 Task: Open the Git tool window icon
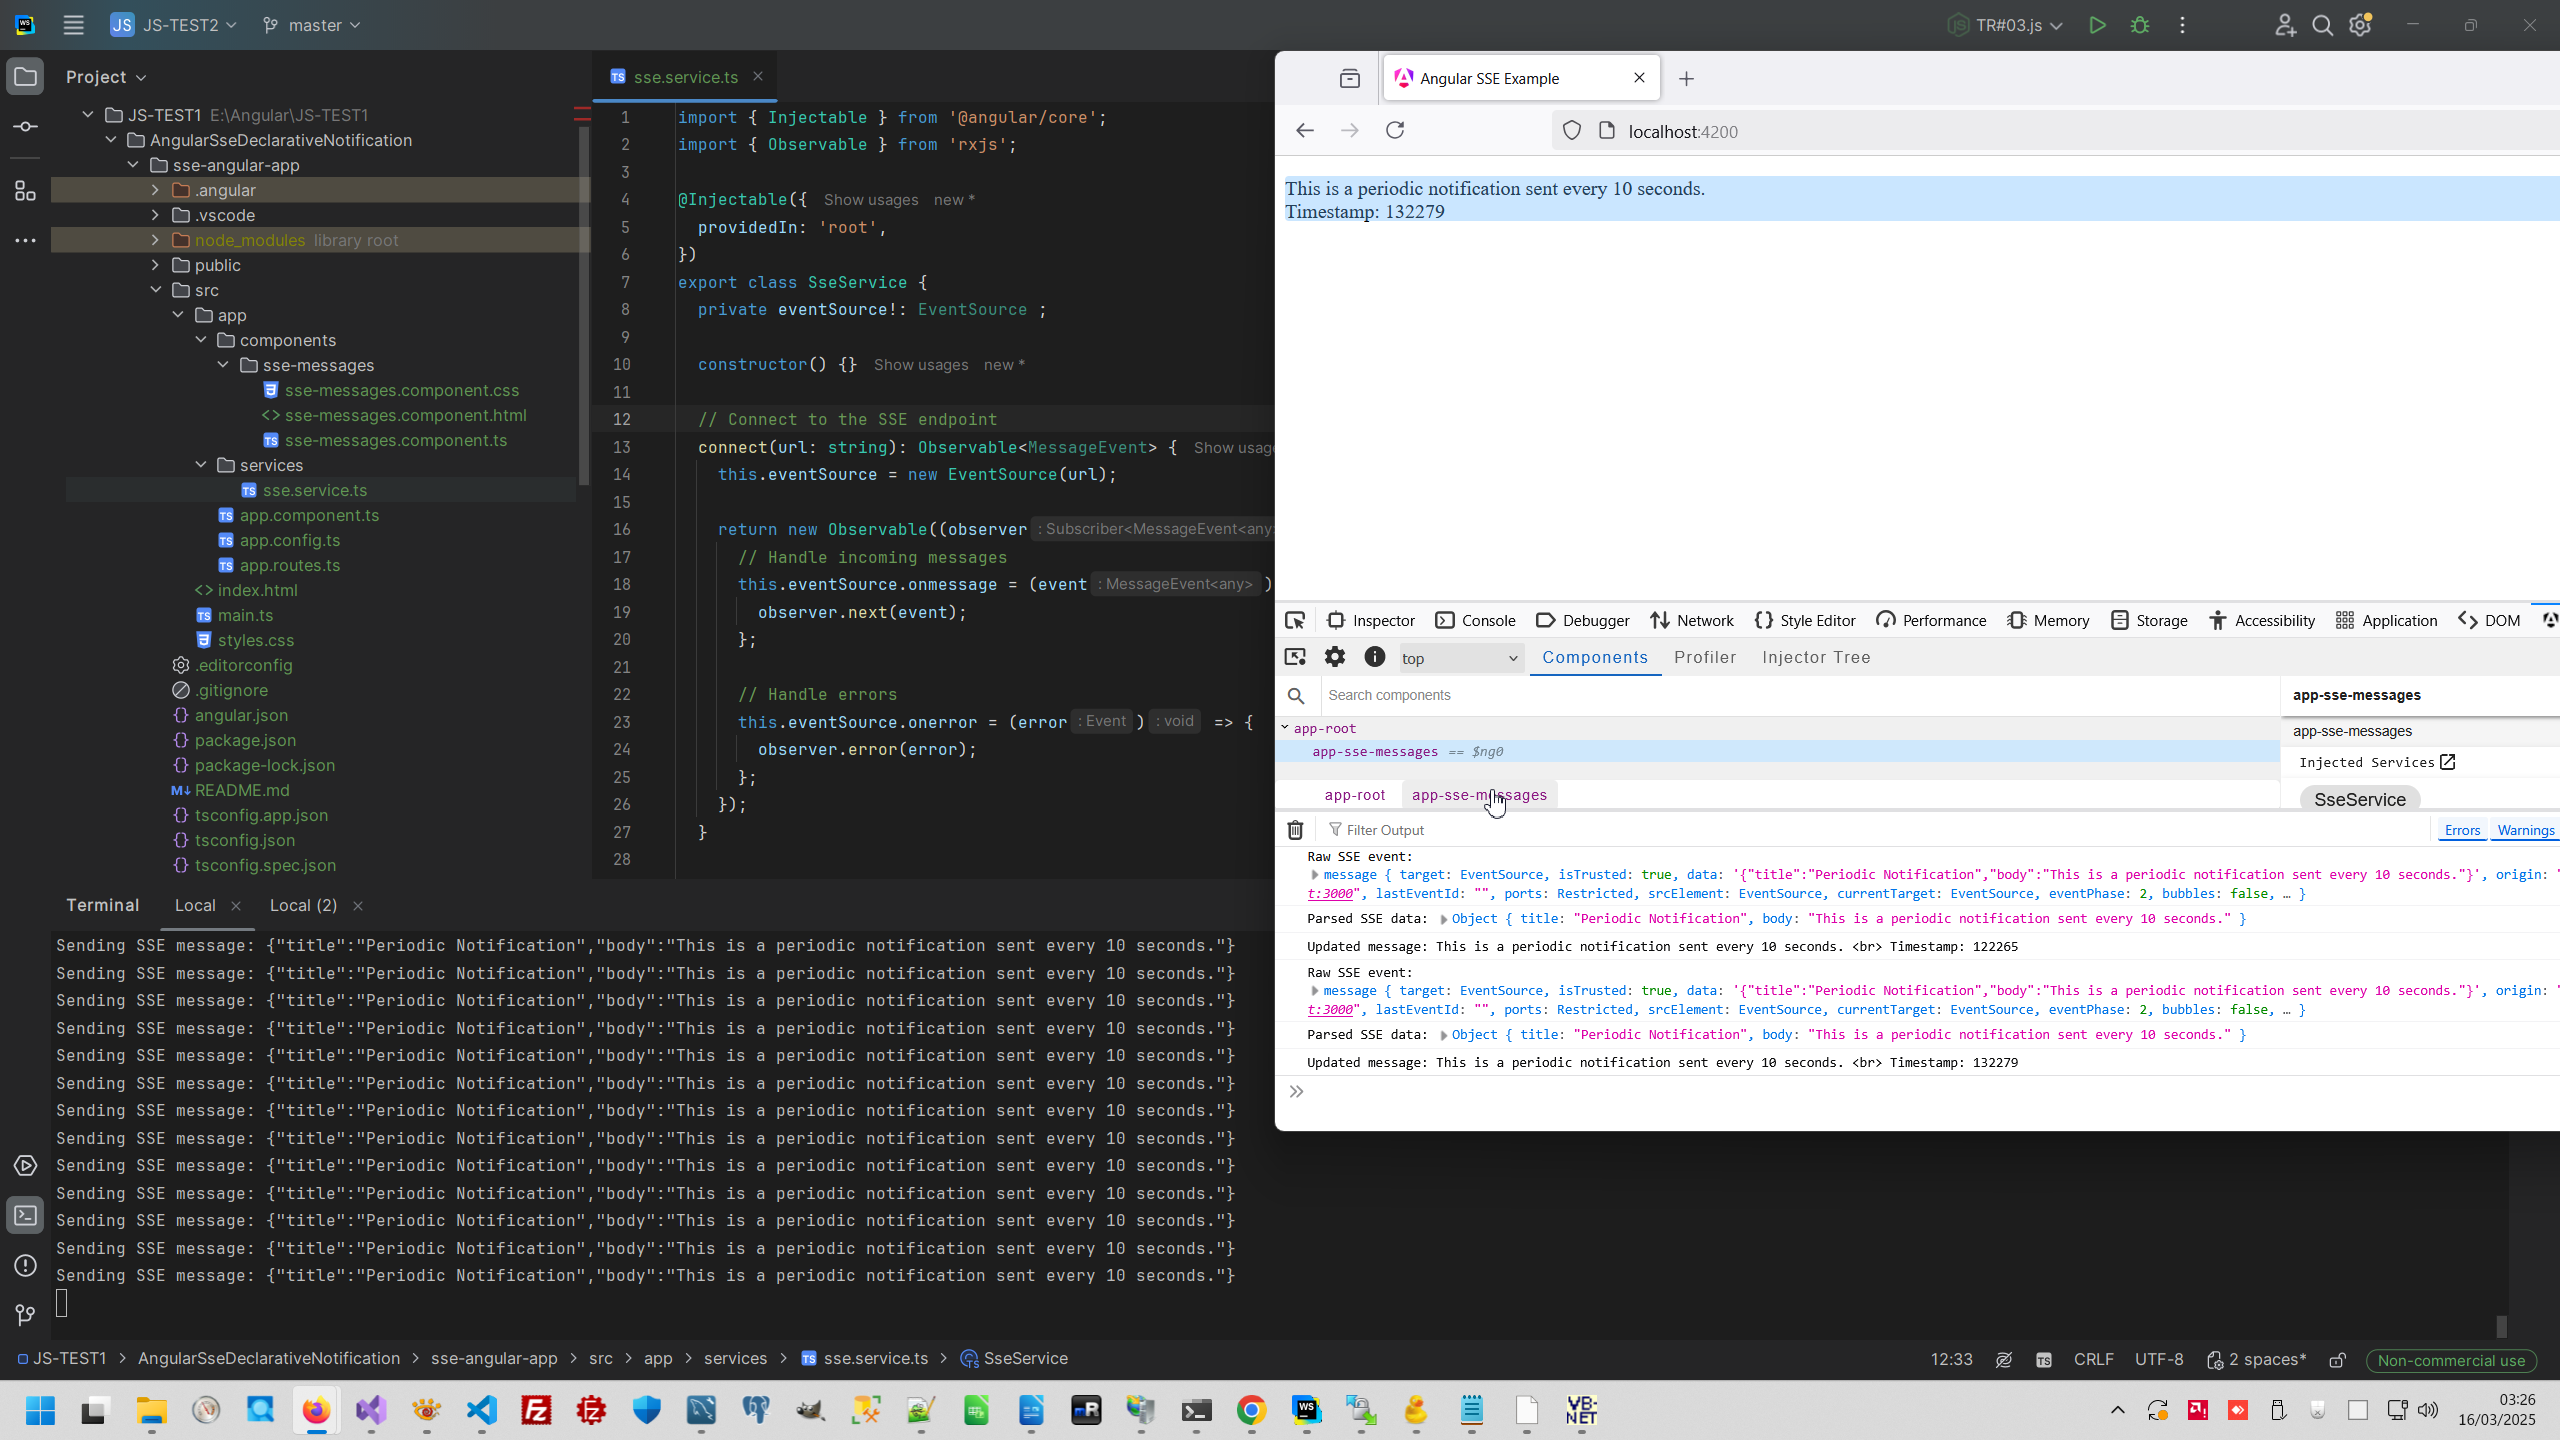[25, 1315]
